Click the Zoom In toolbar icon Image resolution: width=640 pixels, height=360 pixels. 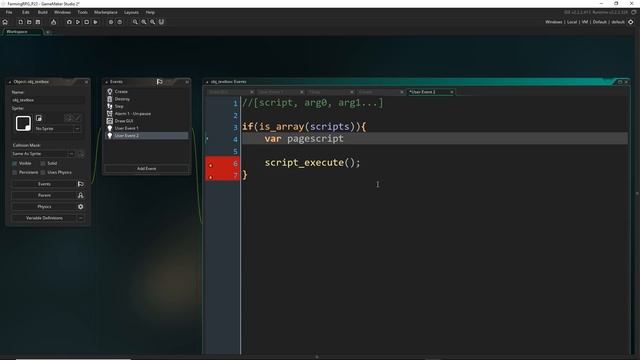point(153,22)
